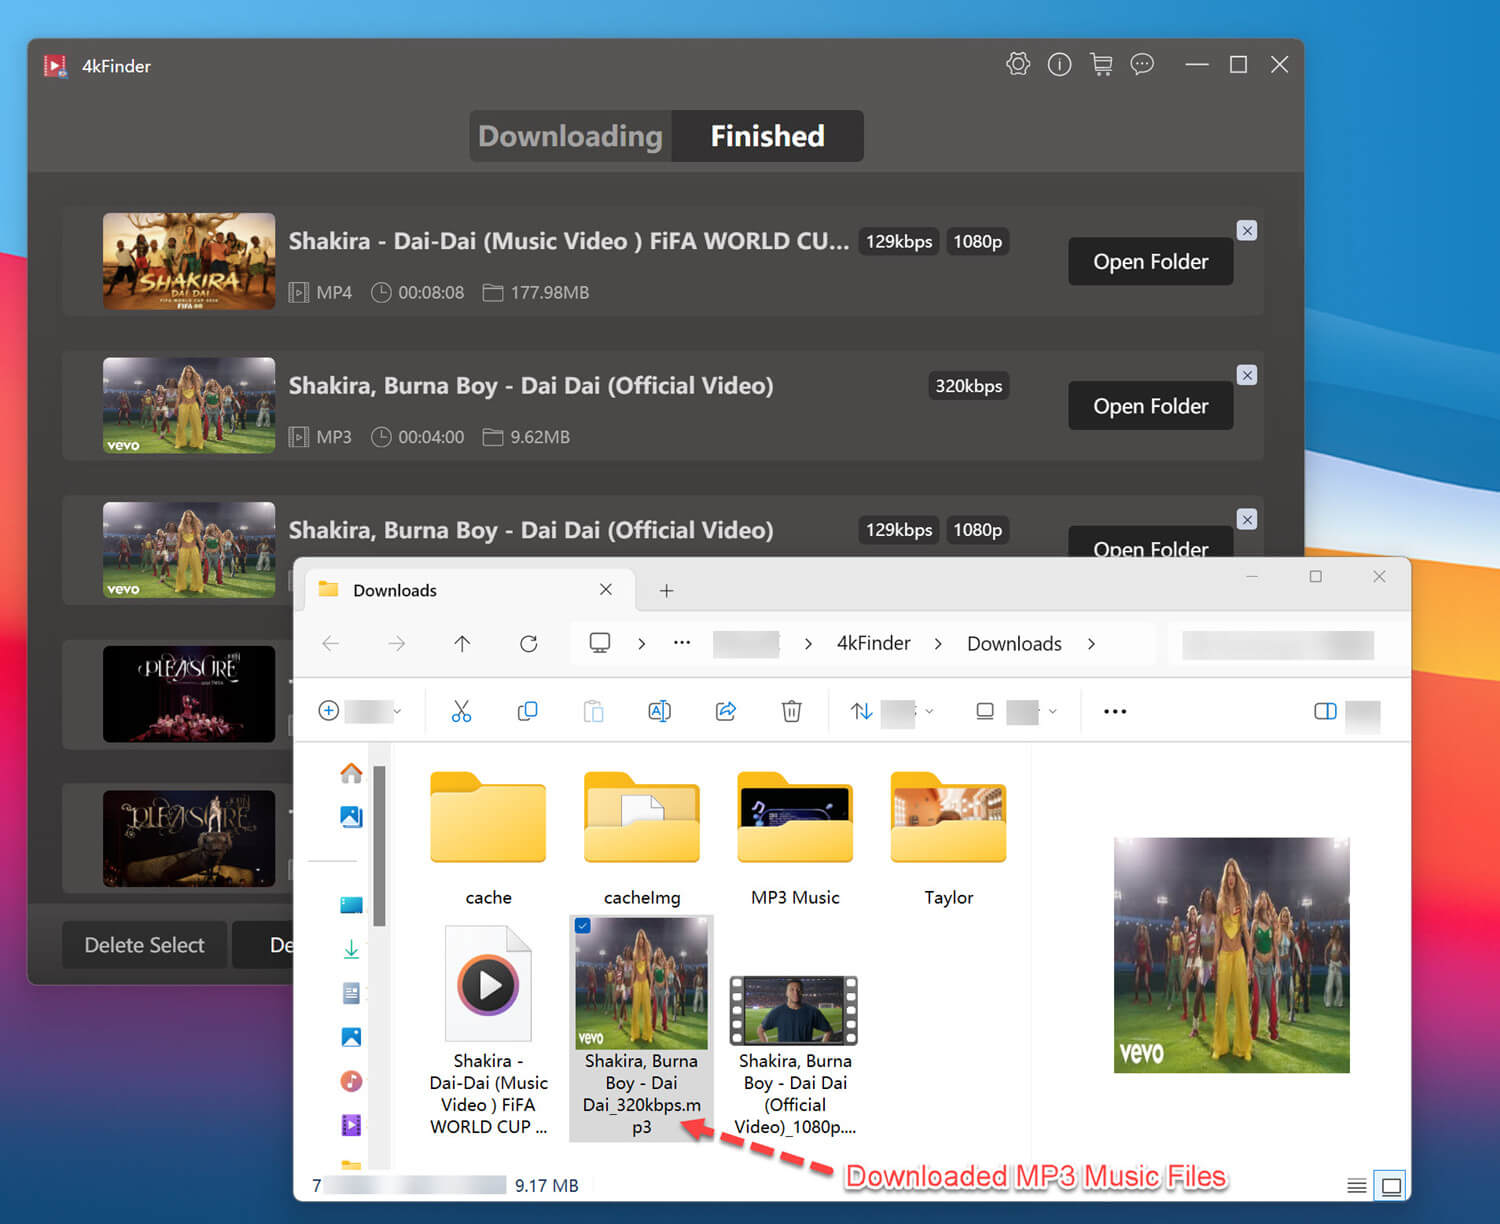
Task: Open the See more toolbar menu
Action: (1115, 711)
